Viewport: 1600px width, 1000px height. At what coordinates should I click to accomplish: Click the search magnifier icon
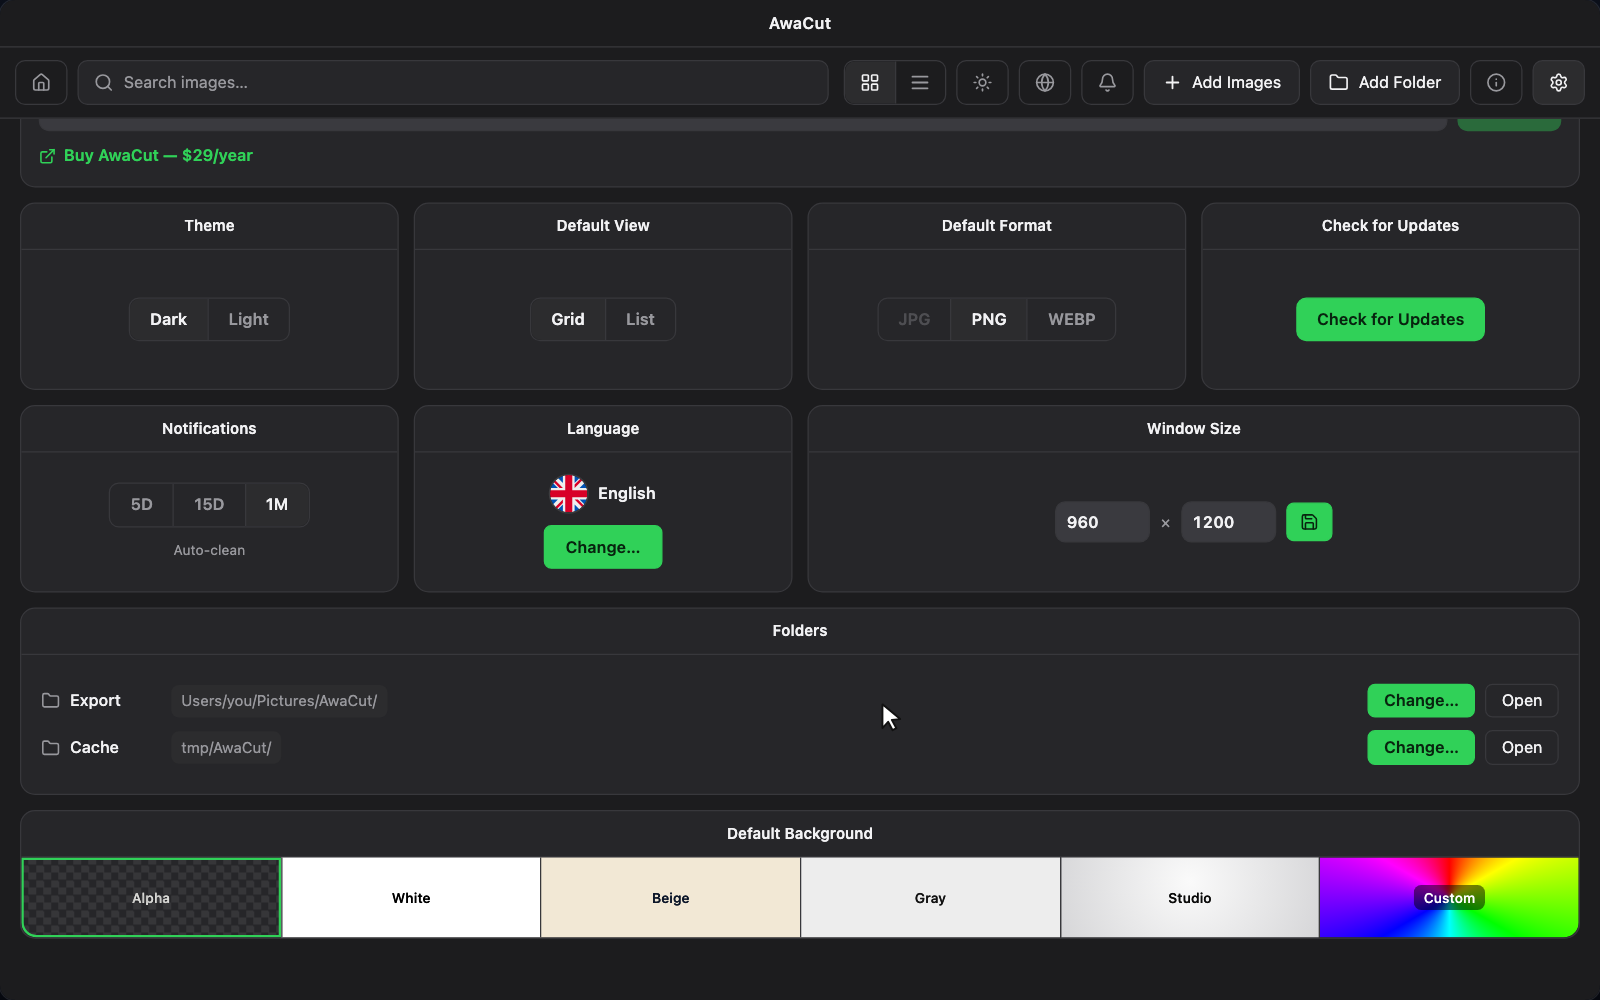coord(103,83)
